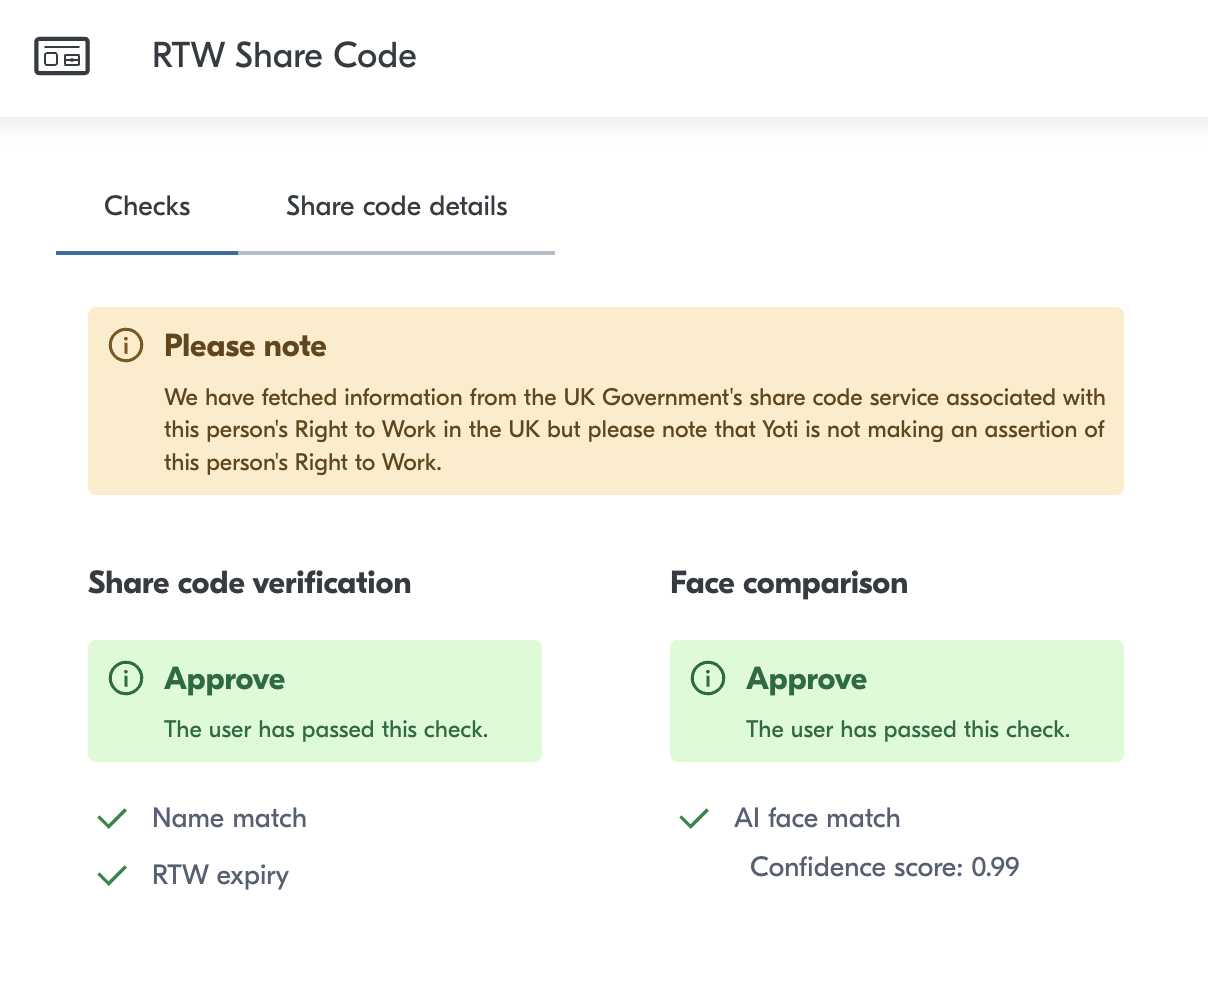Click the Confidence score 0.99 text
The image size is (1208, 992).
[884, 867]
